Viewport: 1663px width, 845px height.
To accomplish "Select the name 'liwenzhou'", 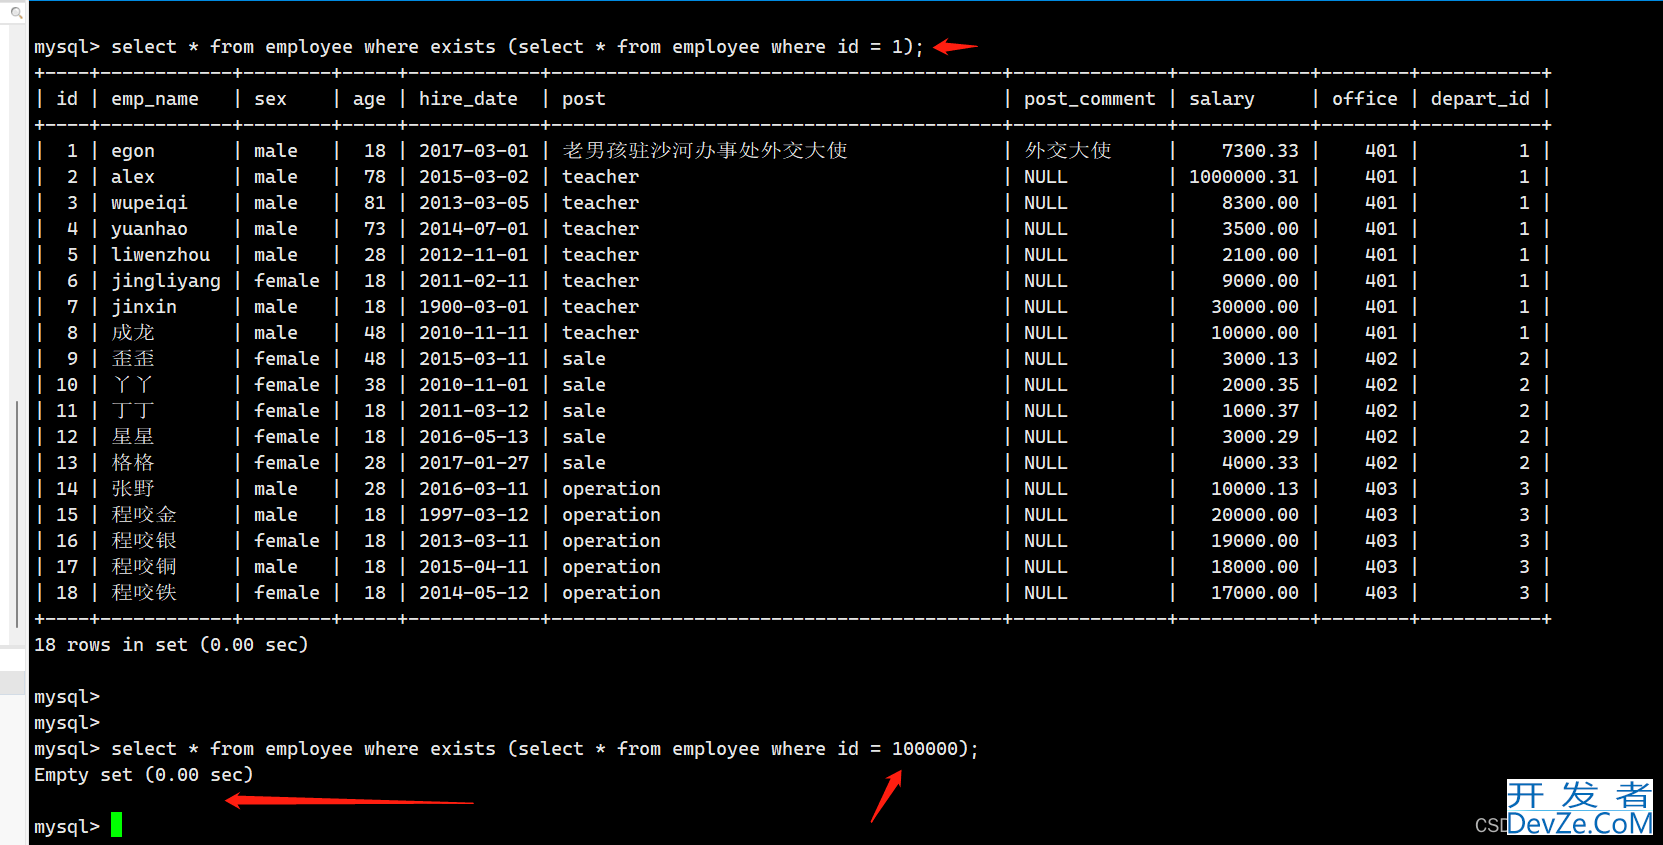I will (x=160, y=255).
